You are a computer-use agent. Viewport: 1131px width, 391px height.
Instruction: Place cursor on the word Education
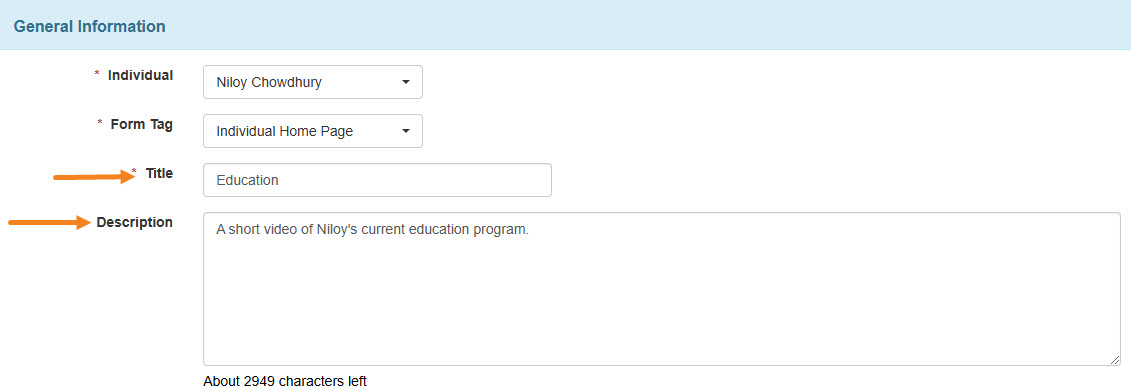pyautogui.click(x=247, y=180)
